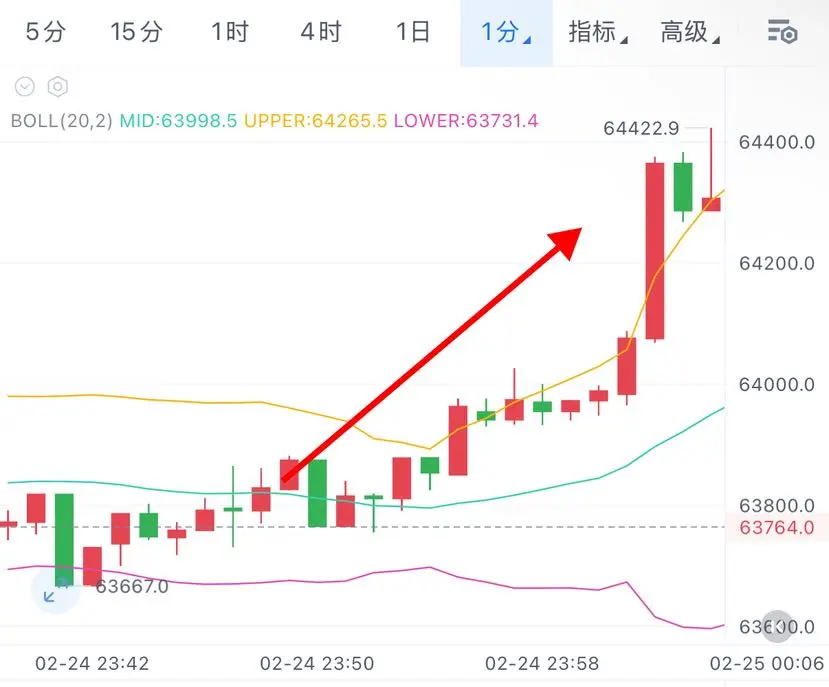Click the 64200.0 price axis label

click(x=777, y=263)
